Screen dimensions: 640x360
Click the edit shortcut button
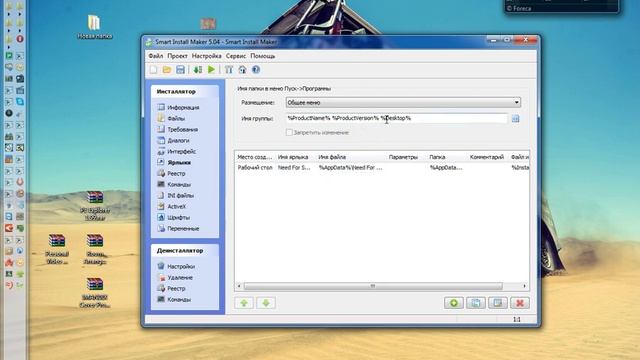498,303
